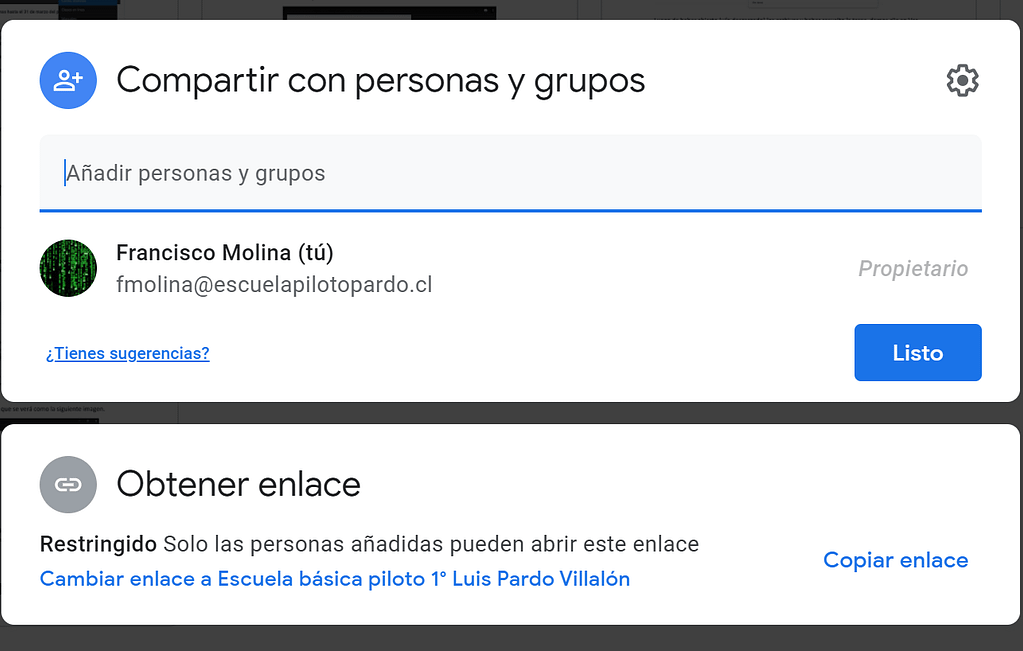Focus the Añadir personas y grupos field
The height and width of the screenshot is (651, 1023).
(x=510, y=173)
